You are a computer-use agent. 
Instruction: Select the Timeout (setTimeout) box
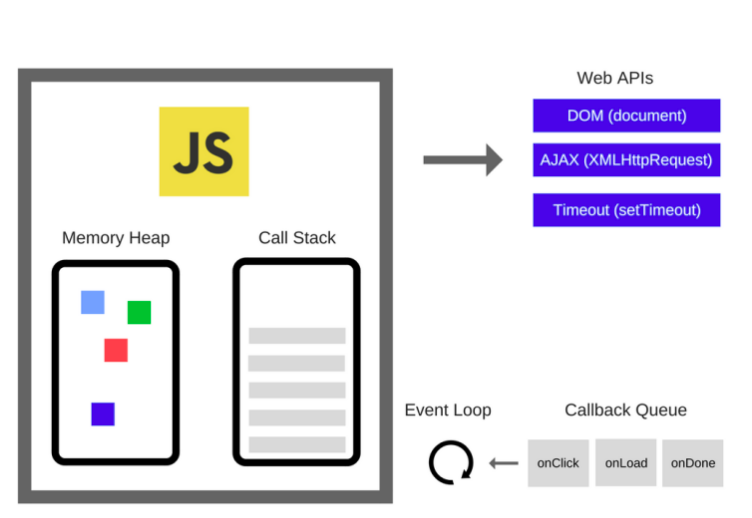[x=626, y=210]
